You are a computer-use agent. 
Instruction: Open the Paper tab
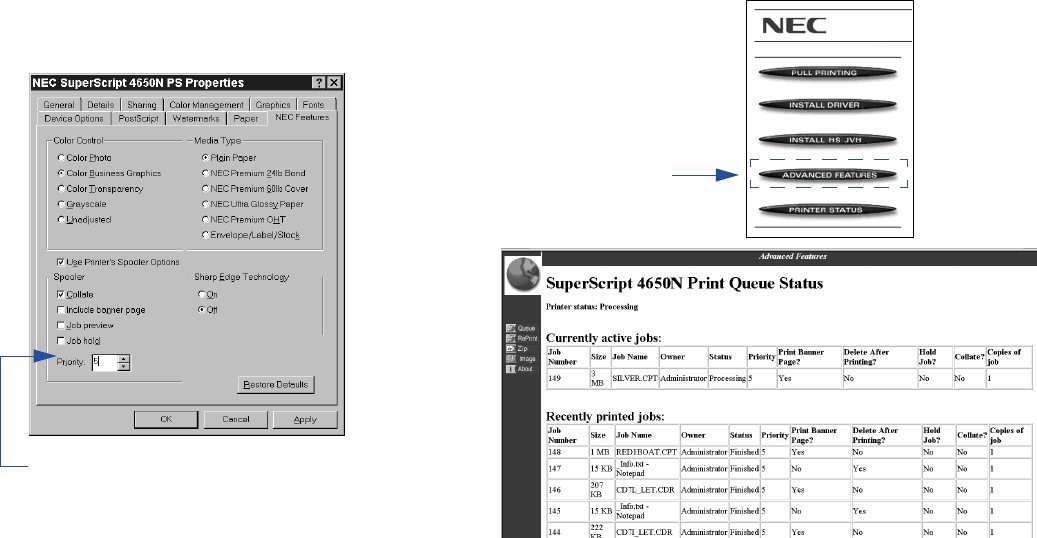pyautogui.click(x=246, y=118)
